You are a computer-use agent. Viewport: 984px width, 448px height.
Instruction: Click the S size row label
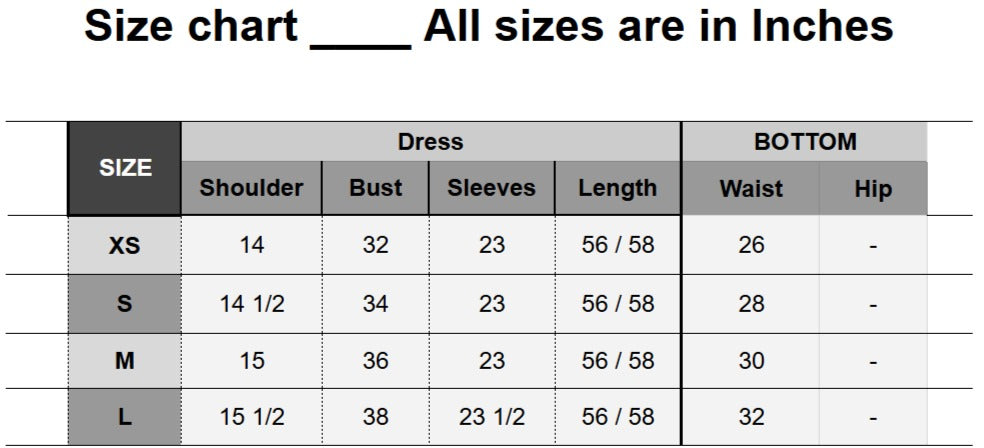125,304
